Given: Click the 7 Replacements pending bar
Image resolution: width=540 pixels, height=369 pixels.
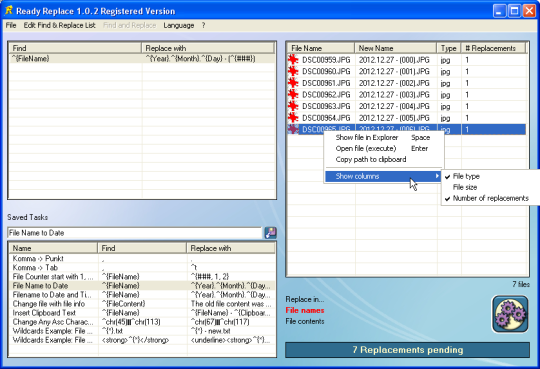Looking at the screenshot, I should (407, 350).
